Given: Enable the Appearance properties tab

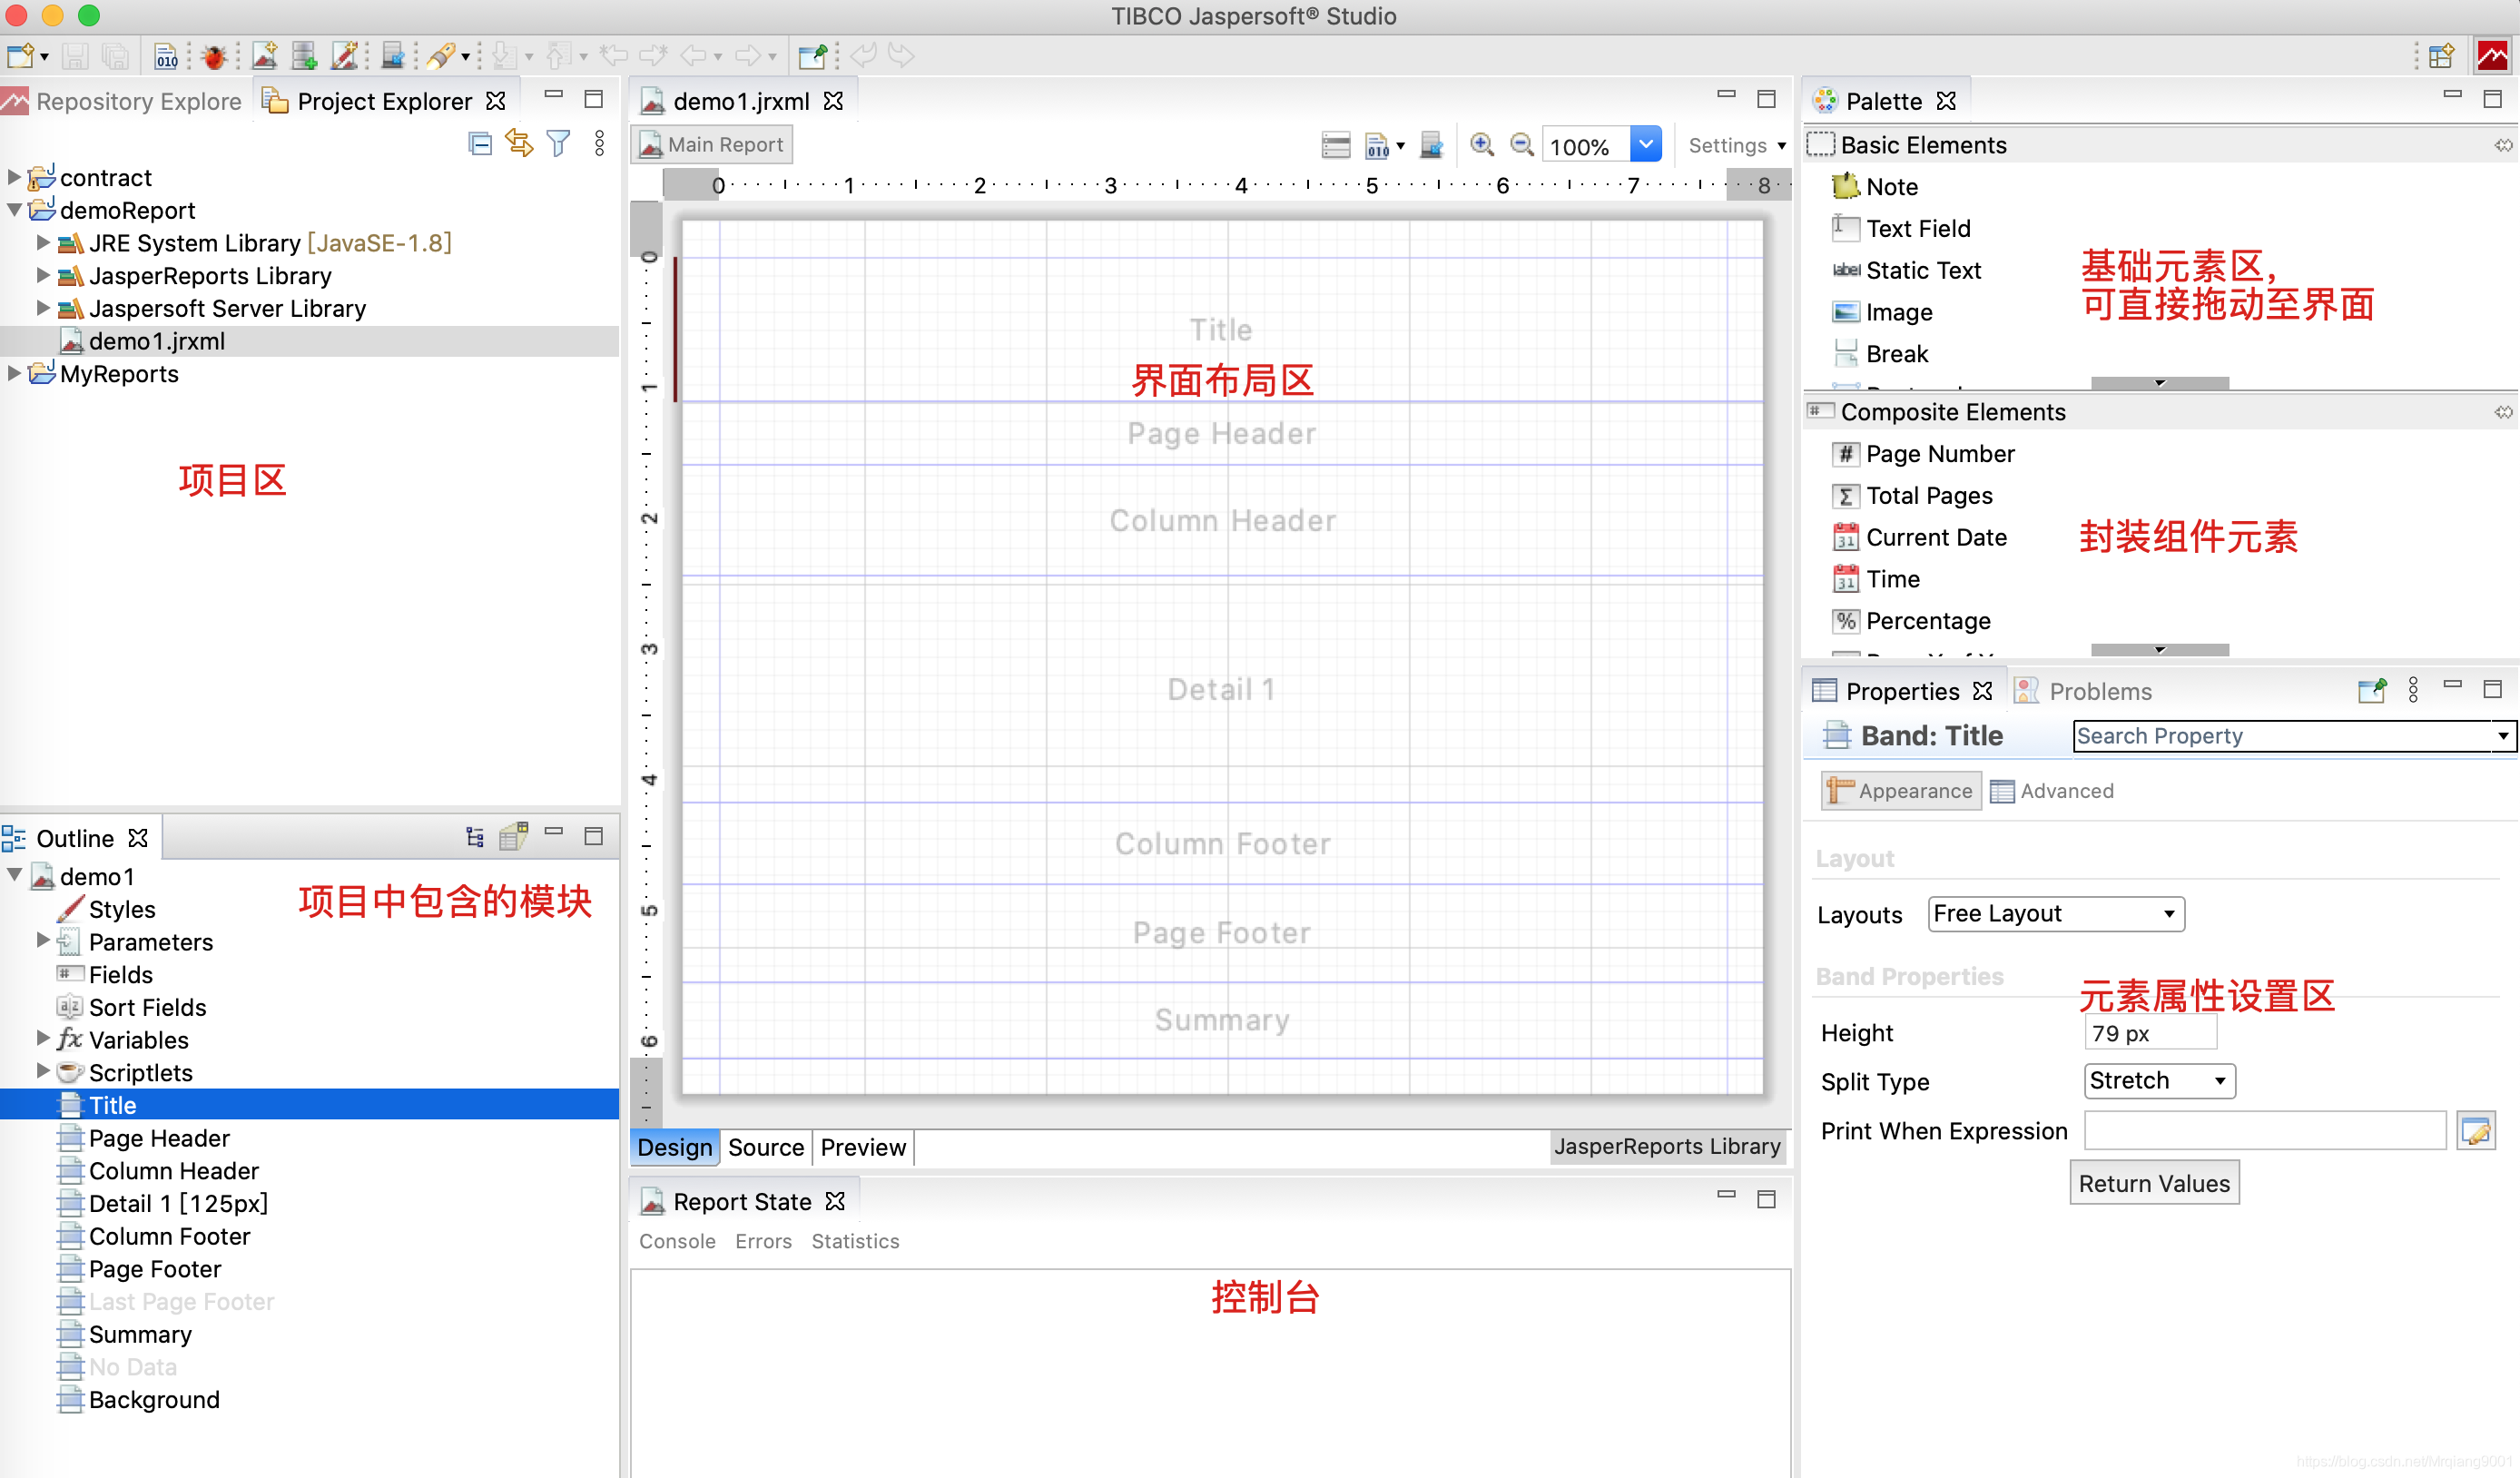Looking at the screenshot, I should [x=1900, y=790].
